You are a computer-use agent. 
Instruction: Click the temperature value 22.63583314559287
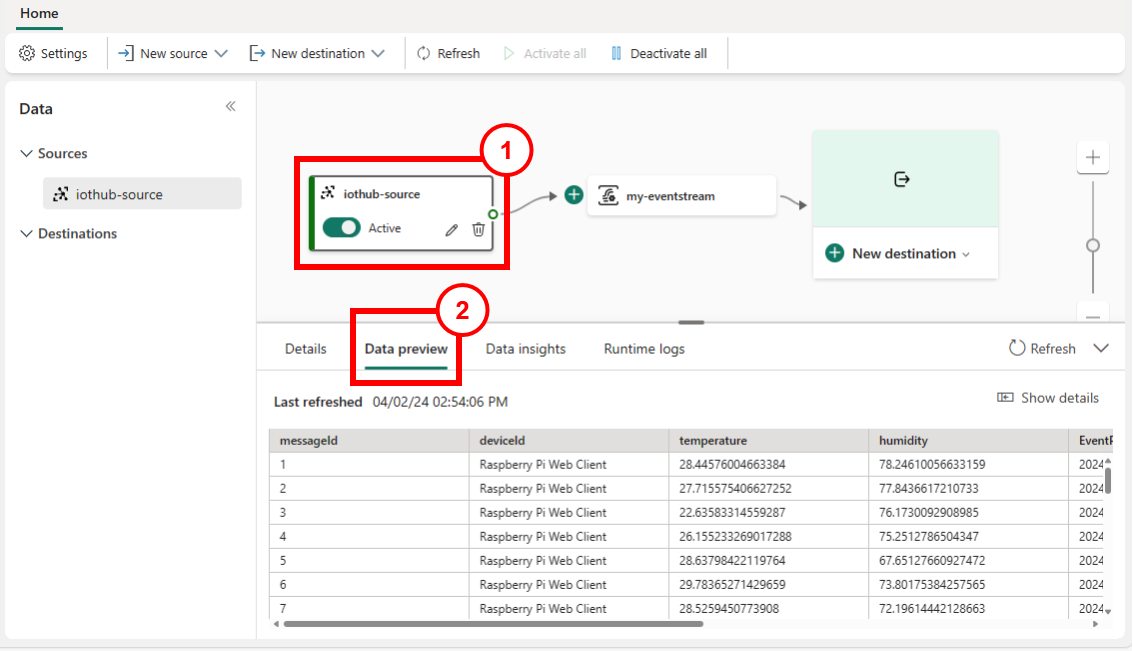click(732, 512)
